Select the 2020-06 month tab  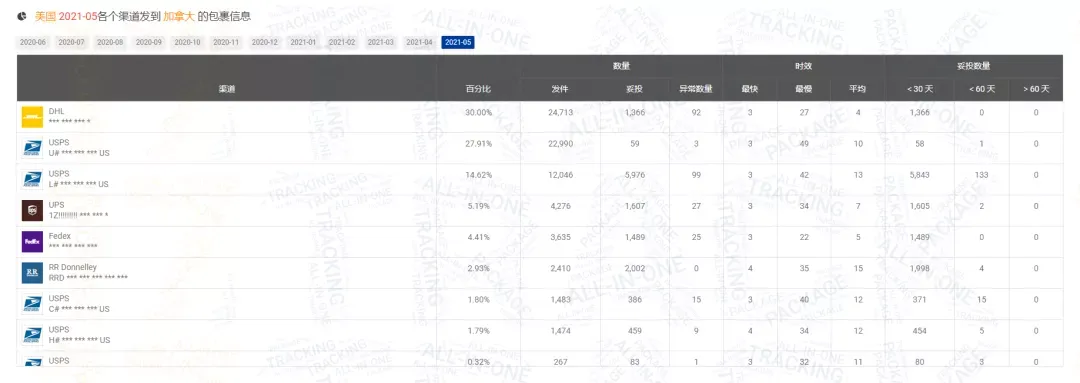(33, 42)
